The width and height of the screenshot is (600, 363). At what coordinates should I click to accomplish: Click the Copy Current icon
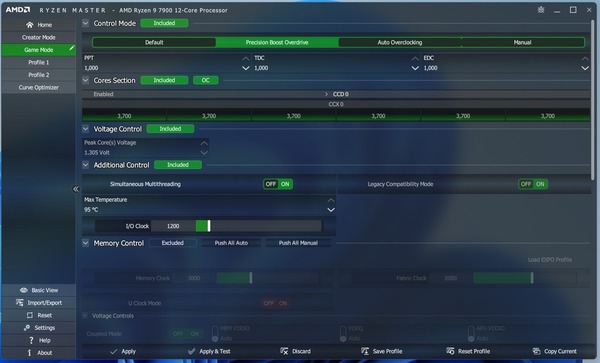point(536,351)
